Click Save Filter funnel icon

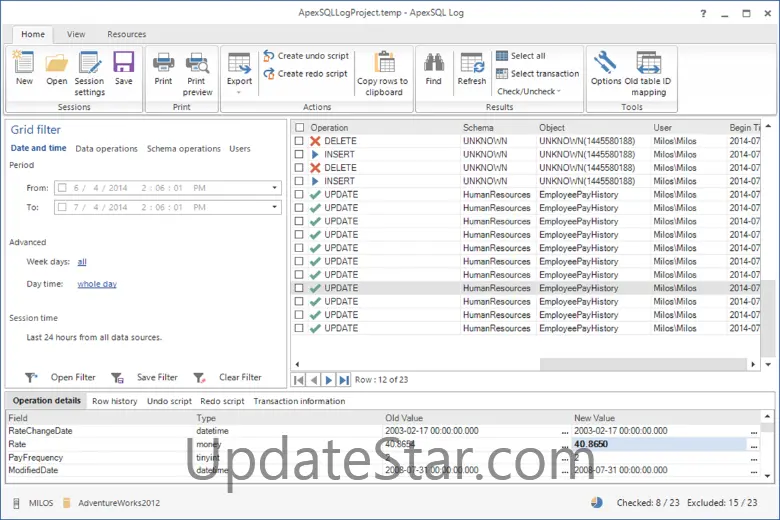(x=117, y=378)
